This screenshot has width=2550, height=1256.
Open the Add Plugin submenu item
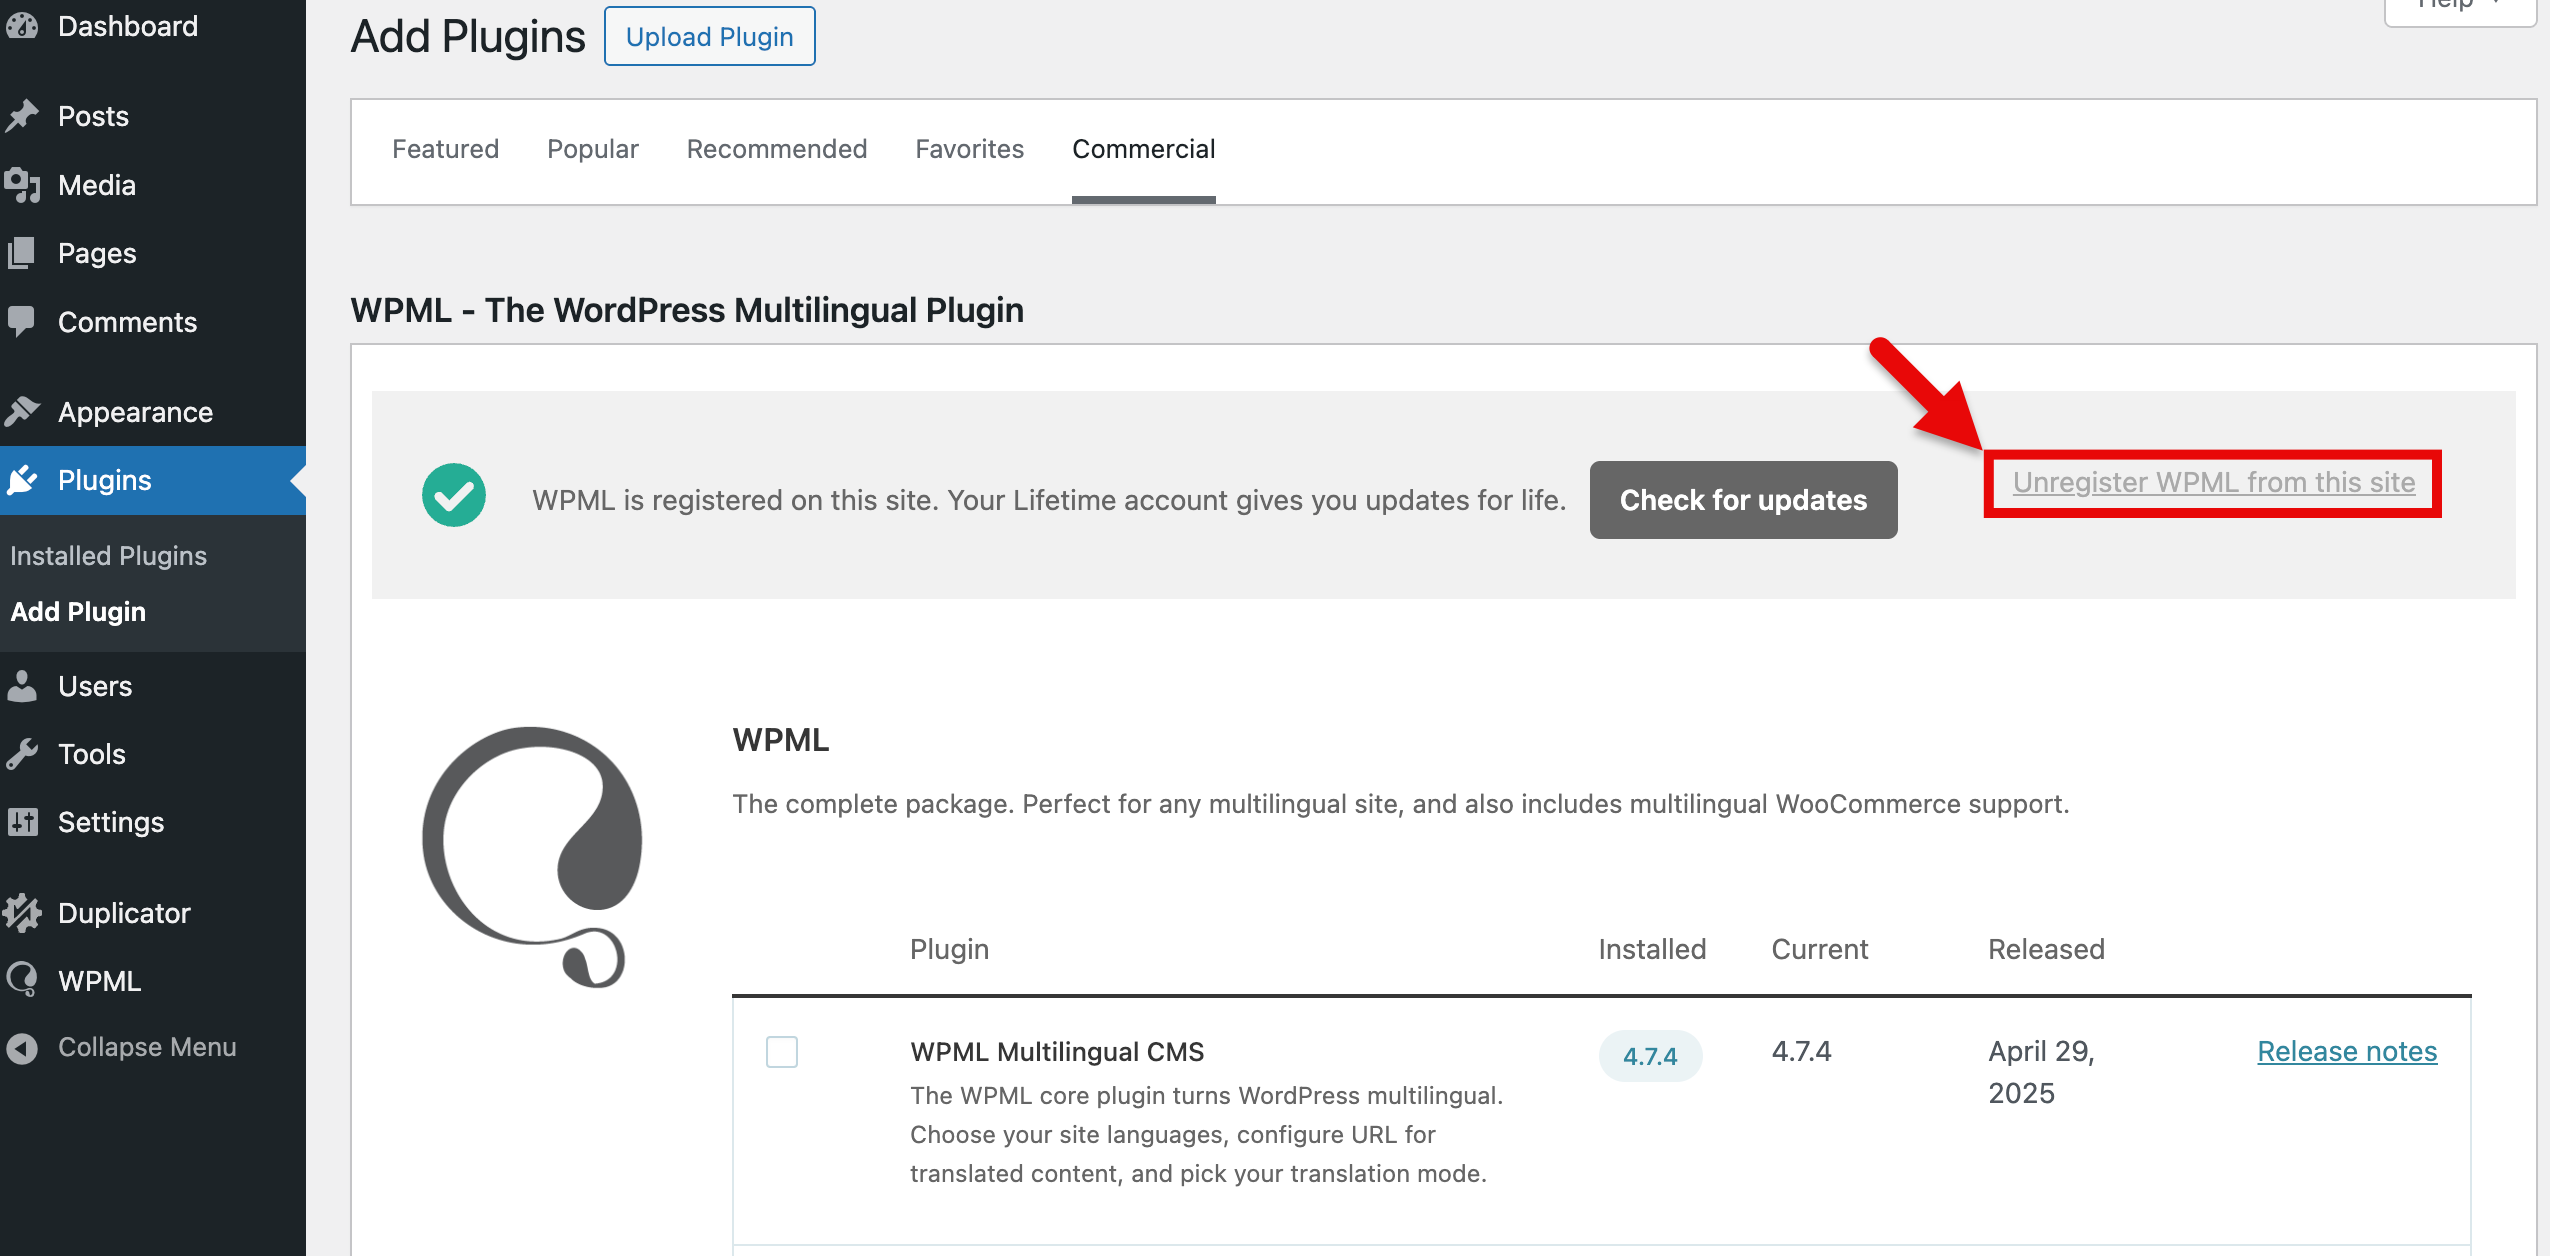pyautogui.click(x=78, y=612)
